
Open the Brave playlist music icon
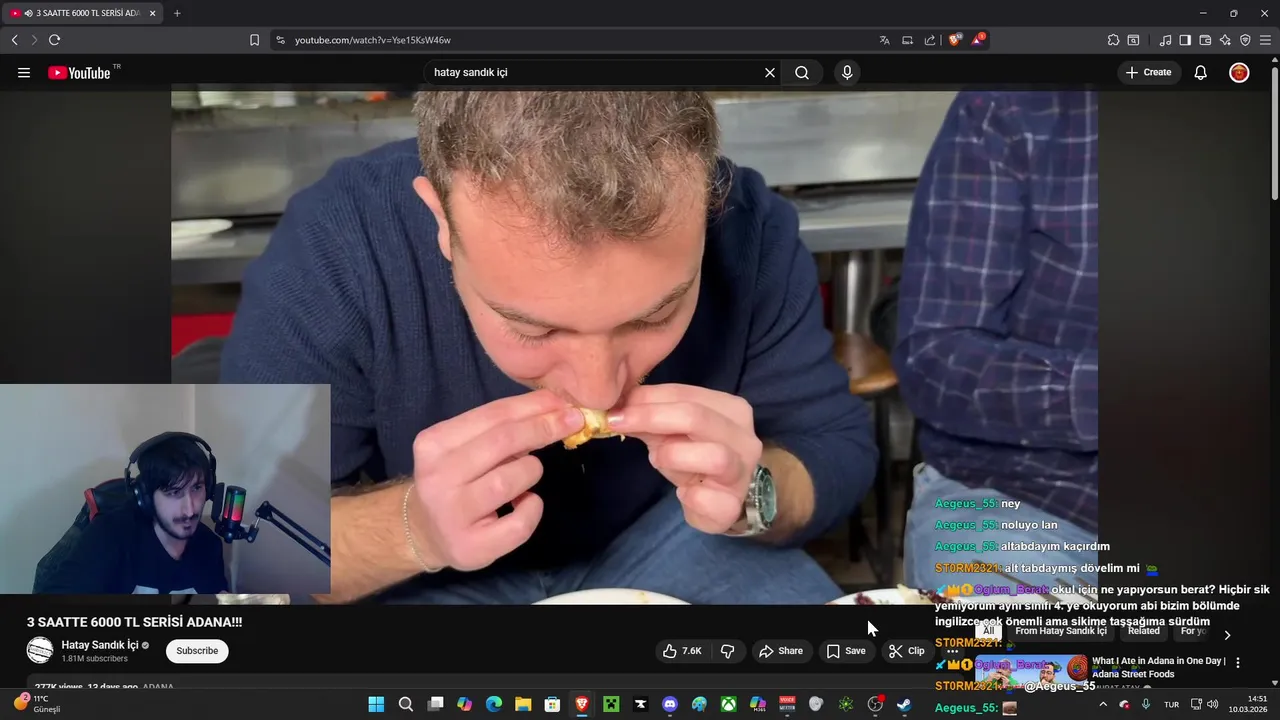click(1165, 40)
